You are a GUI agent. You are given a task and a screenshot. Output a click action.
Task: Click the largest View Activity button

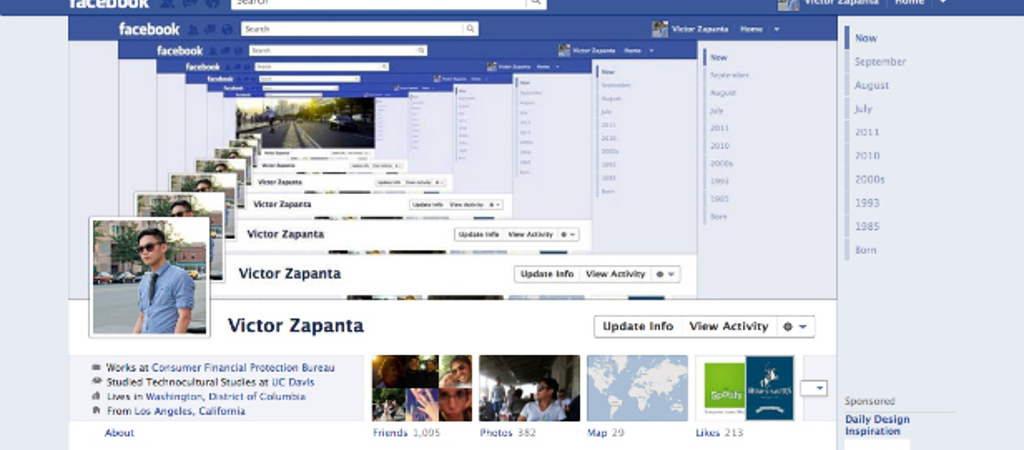pyautogui.click(x=729, y=327)
